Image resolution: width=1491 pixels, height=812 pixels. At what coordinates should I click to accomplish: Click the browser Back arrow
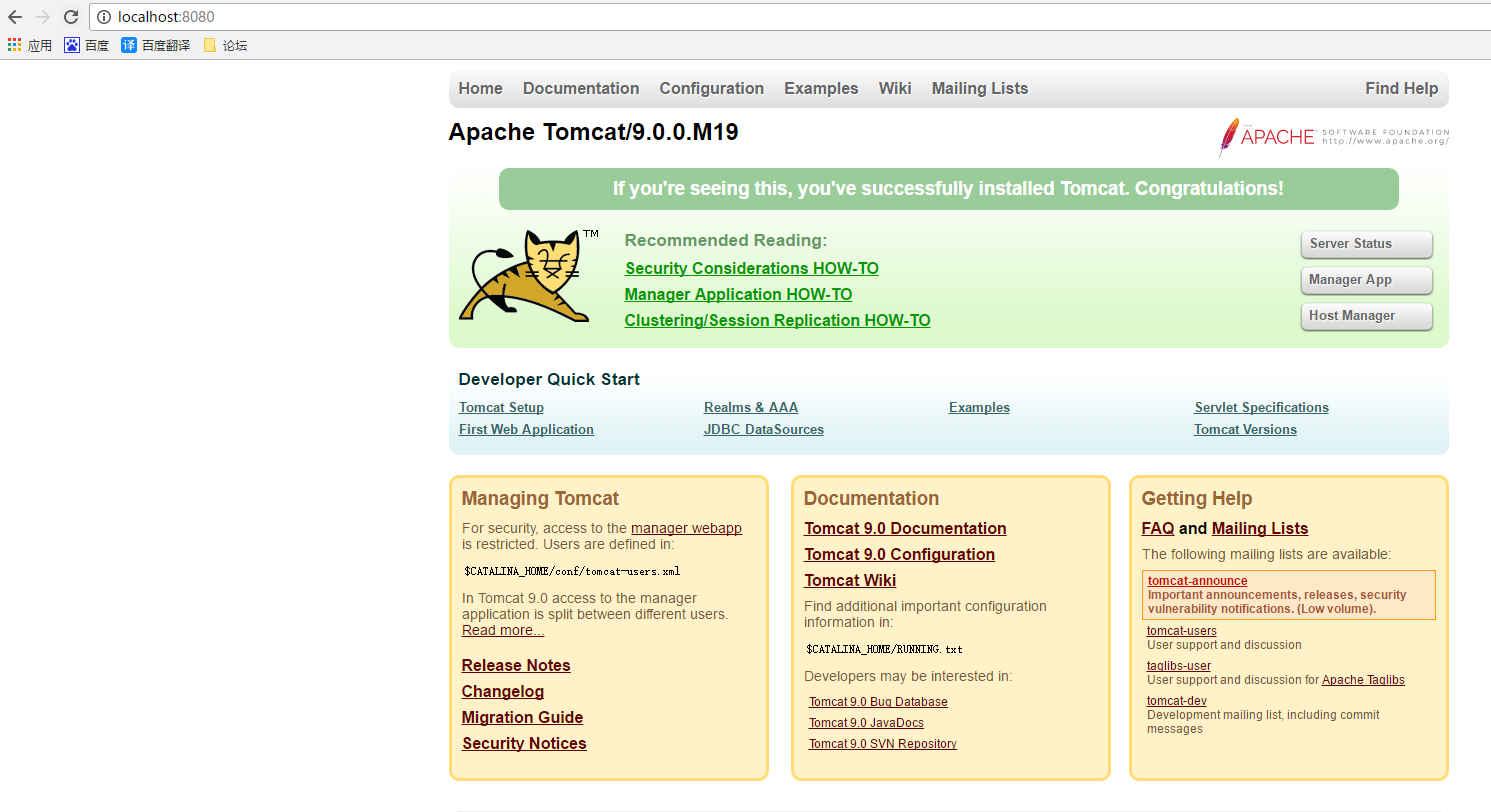14,17
